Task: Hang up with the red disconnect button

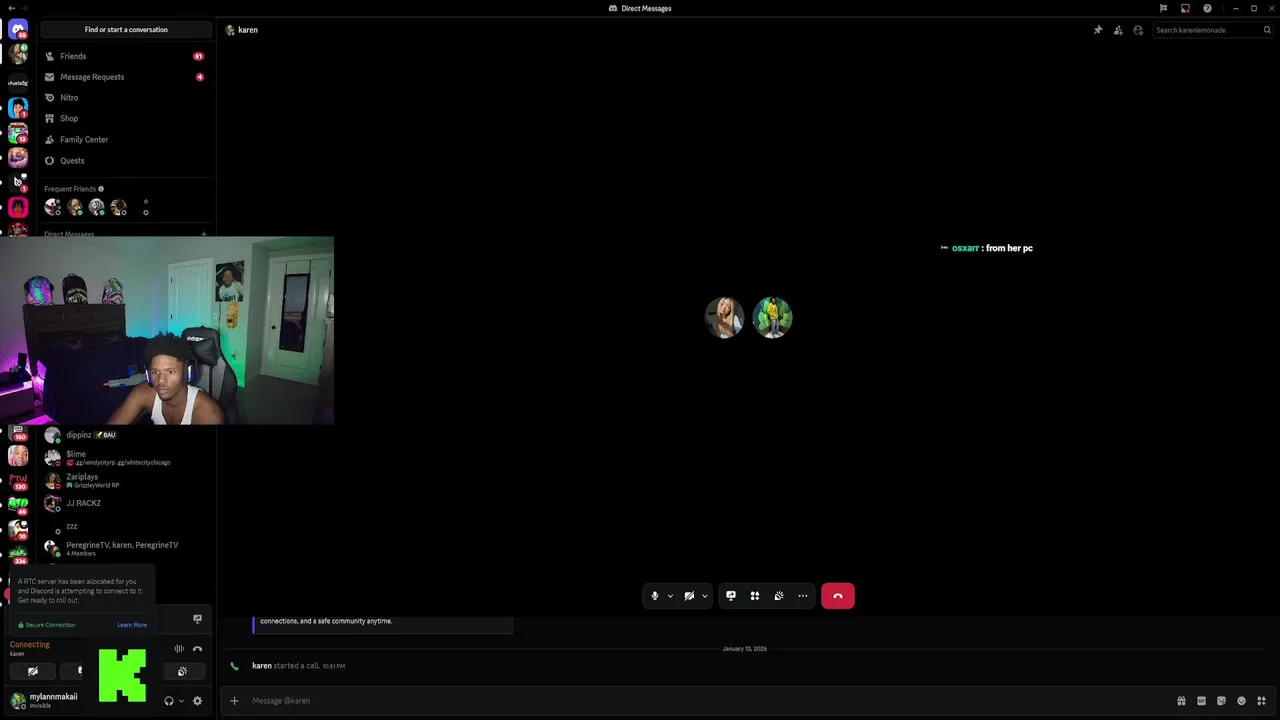Action: [838, 596]
